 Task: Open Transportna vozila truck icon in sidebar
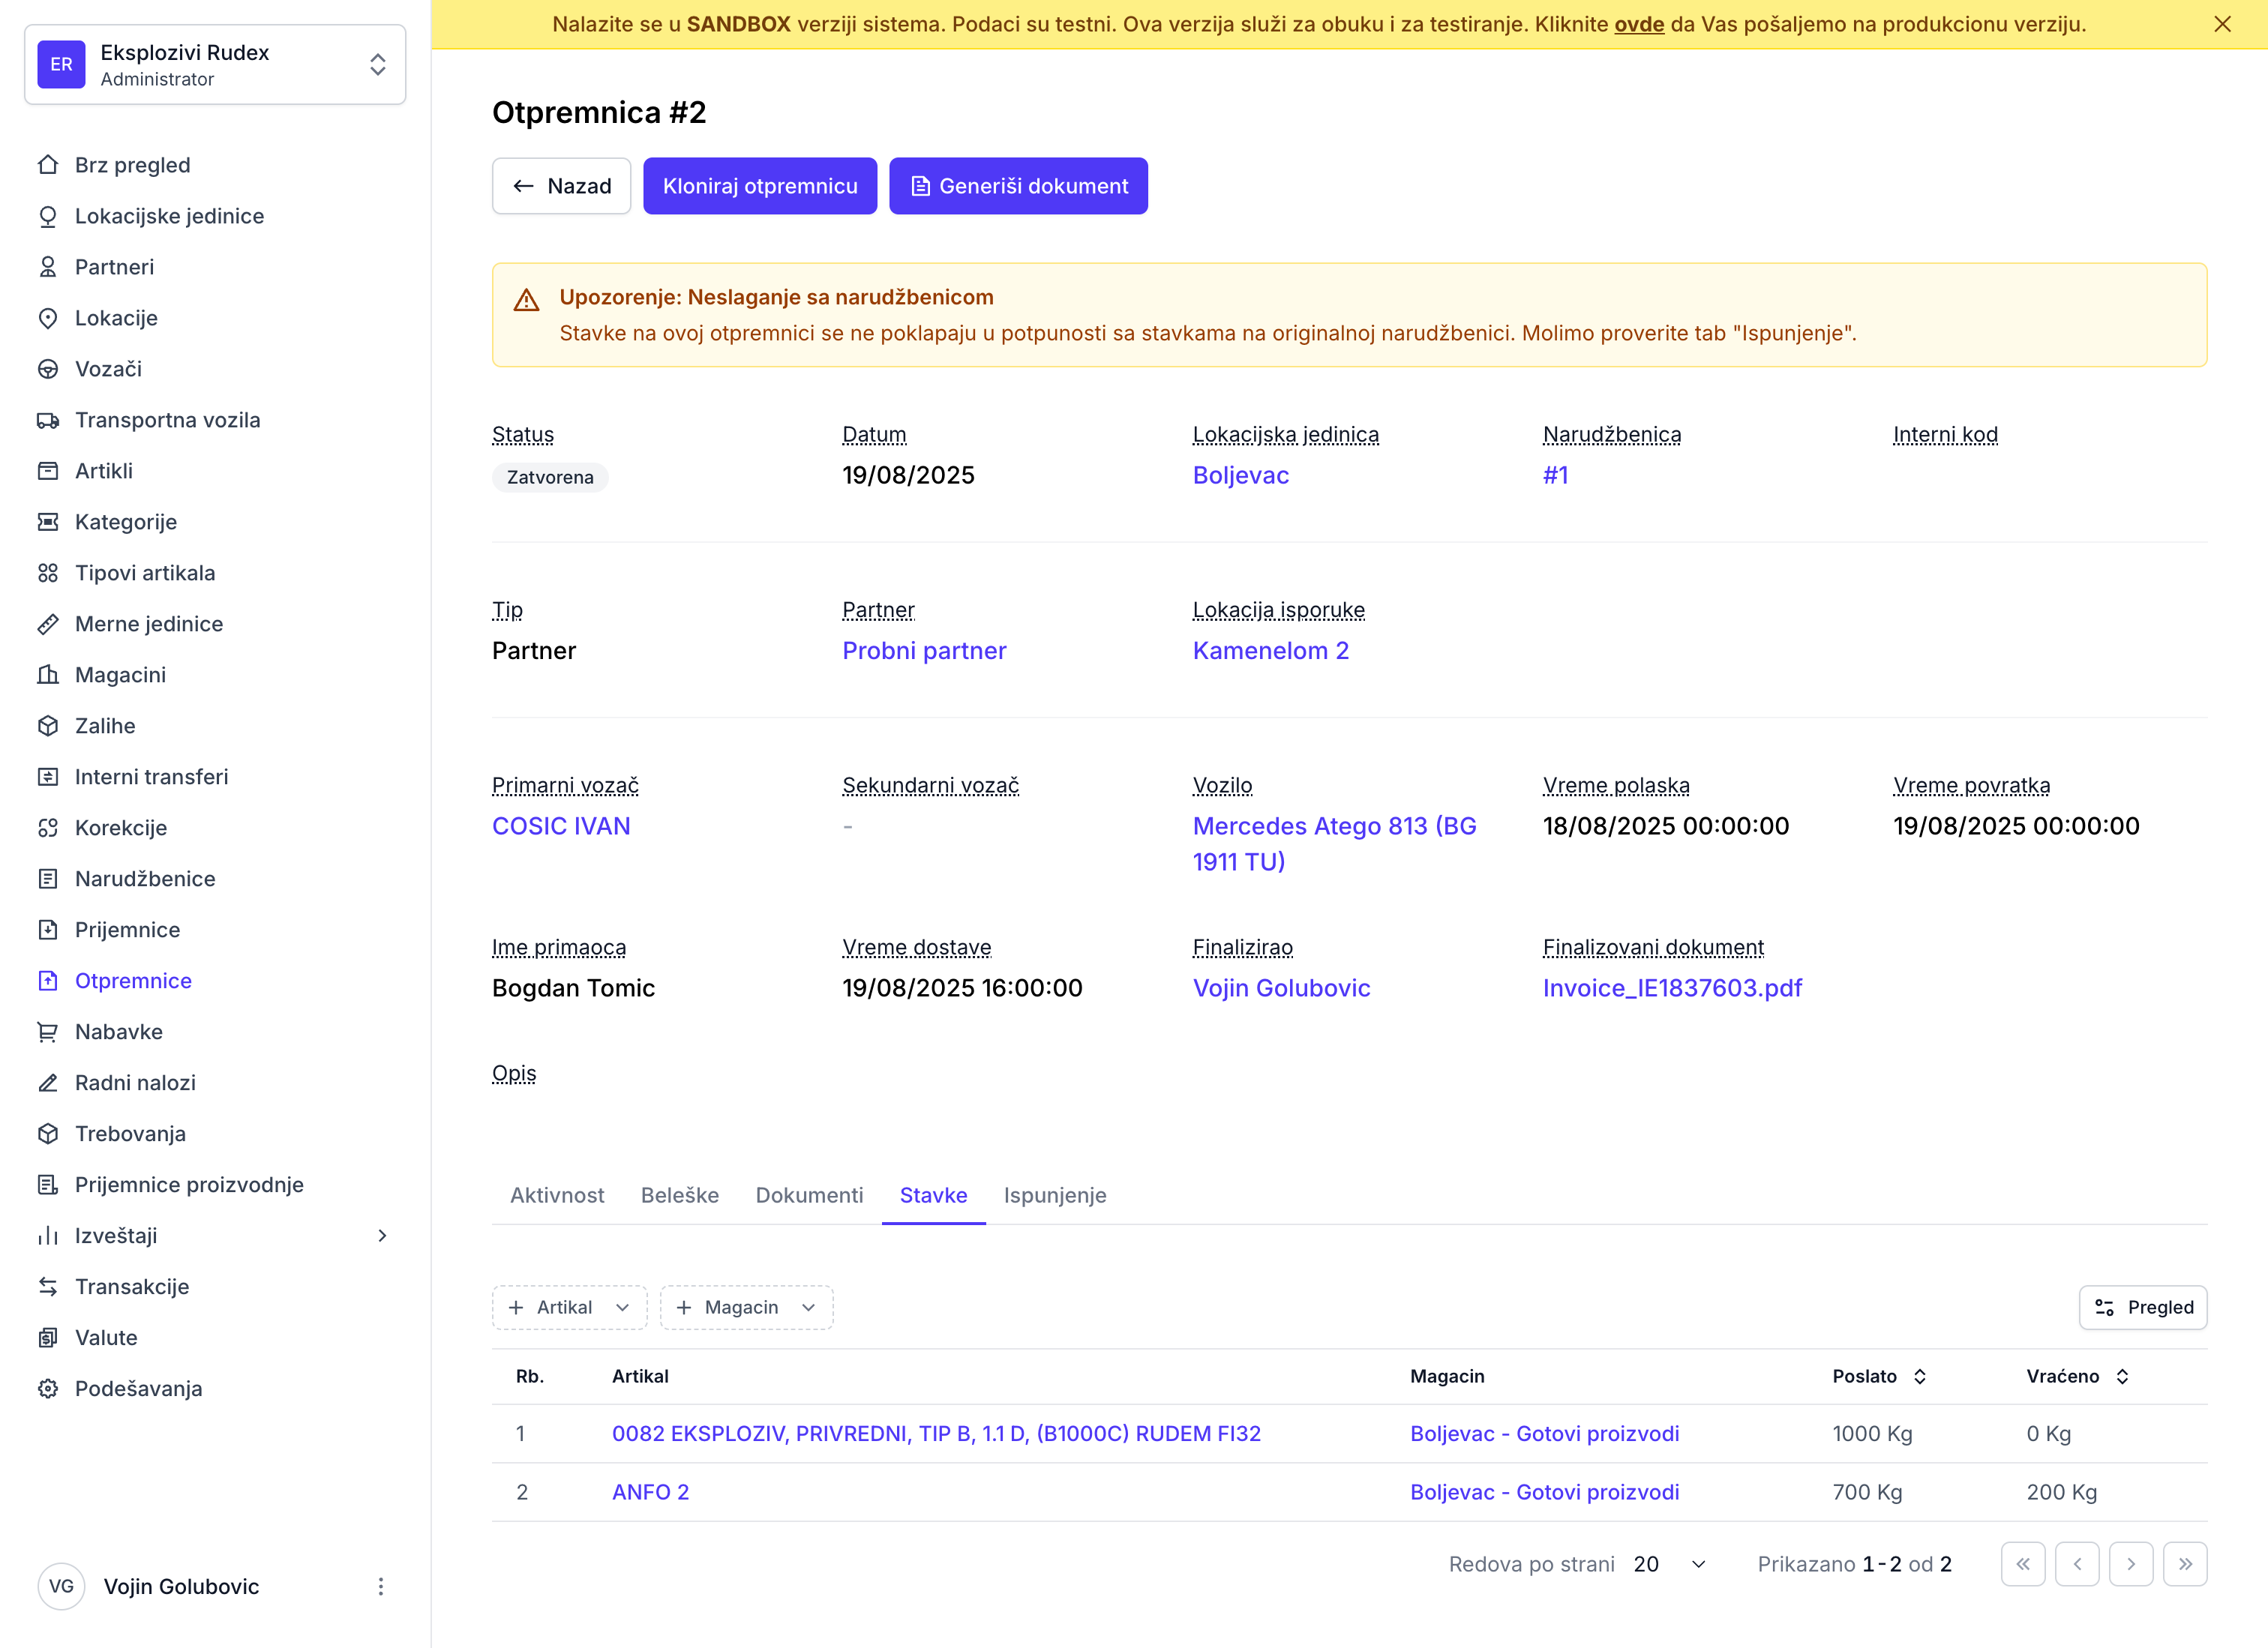48,420
